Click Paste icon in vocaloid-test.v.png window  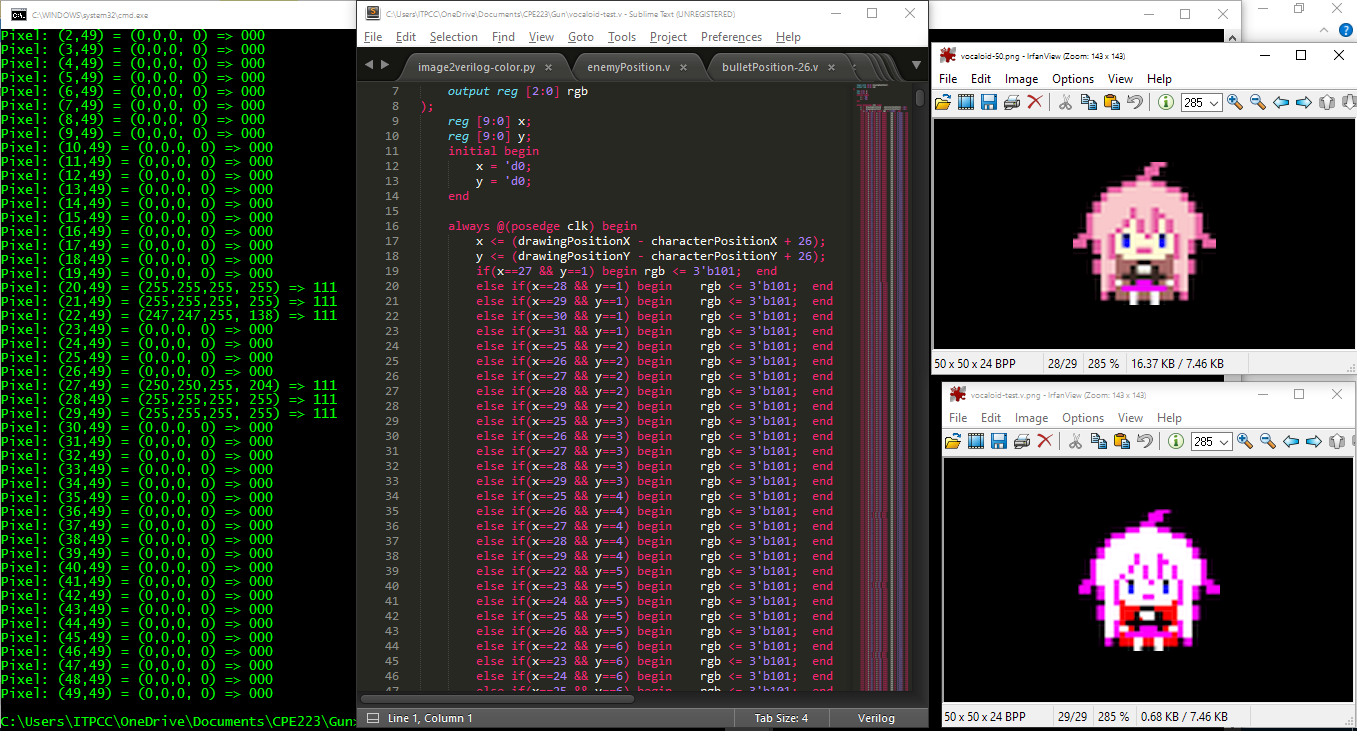click(1122, 441)
